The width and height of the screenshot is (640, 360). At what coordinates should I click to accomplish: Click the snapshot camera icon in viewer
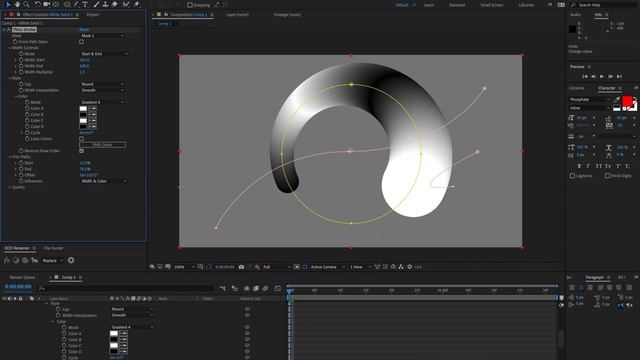click(x=242, y=267)
